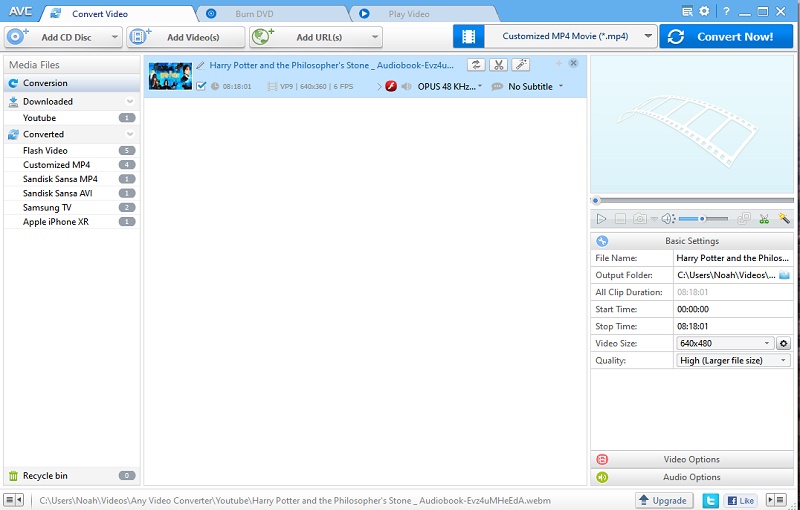Screen dimensions: 800x510
Task: Click the Downloaded section icon
Action: pos(13,101)
